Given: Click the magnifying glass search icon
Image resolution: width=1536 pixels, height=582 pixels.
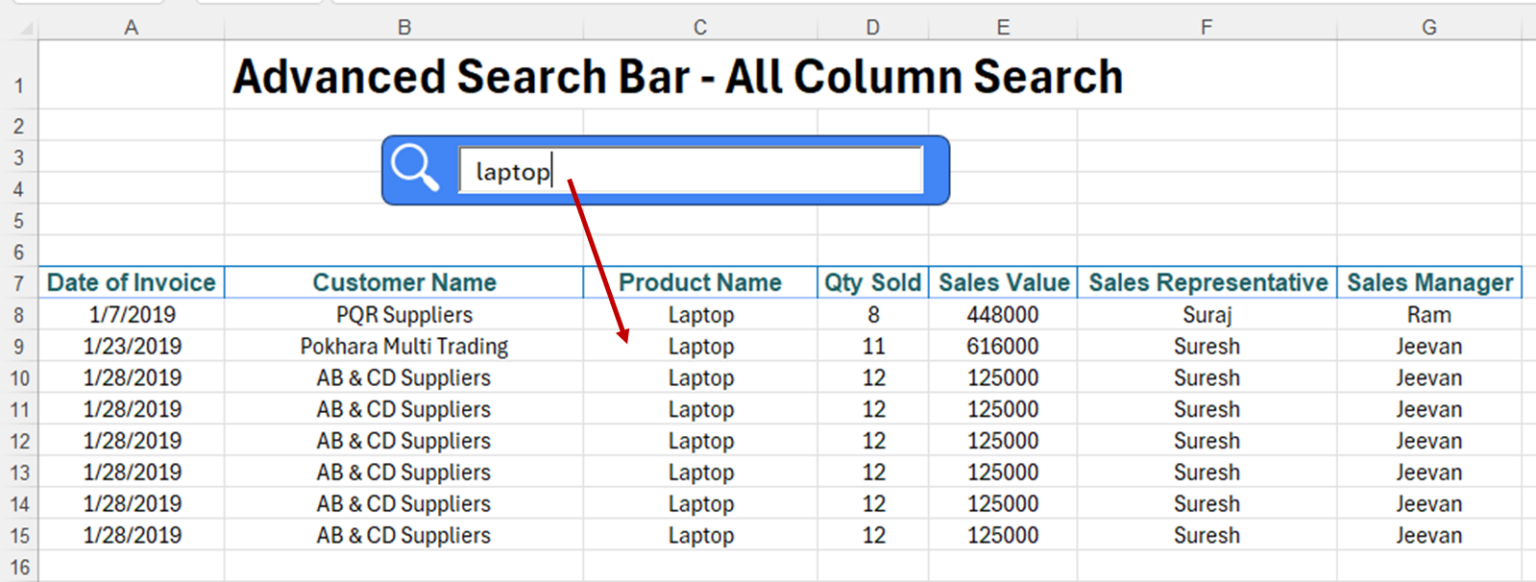Looking at the screenshot, I should pos(415,168).
